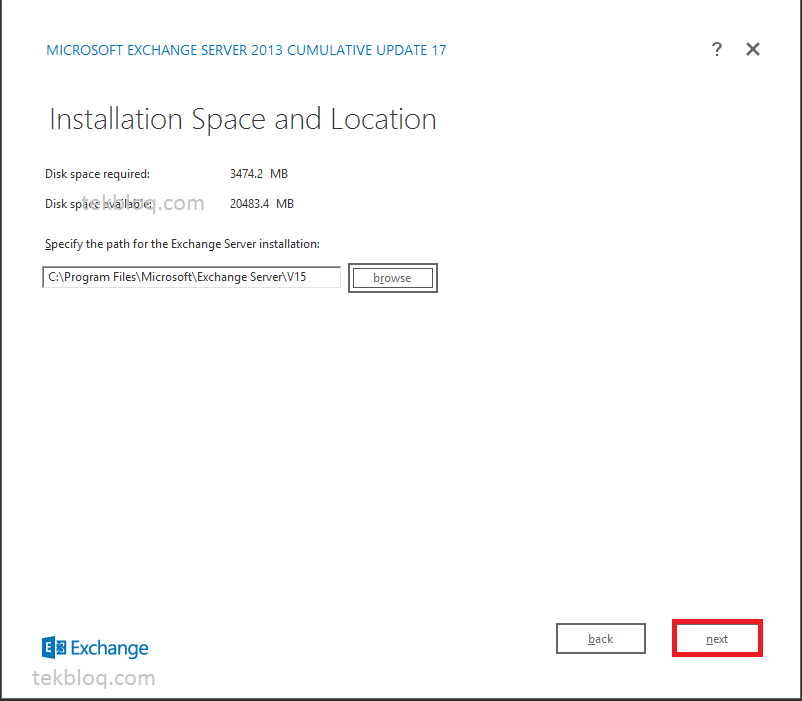Open the help question mark icon
Image resolution: width=802 pixels, height=701 pixels.
[717, 49]
